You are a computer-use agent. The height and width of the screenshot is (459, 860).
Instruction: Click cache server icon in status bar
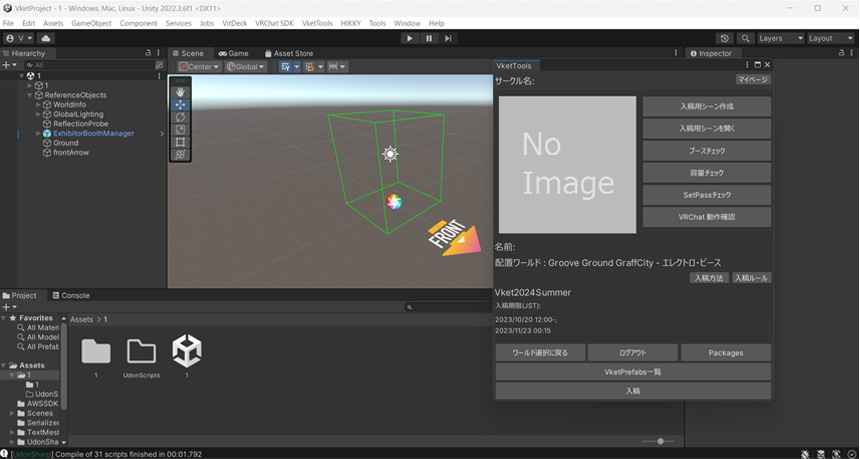tap(821, 454)
